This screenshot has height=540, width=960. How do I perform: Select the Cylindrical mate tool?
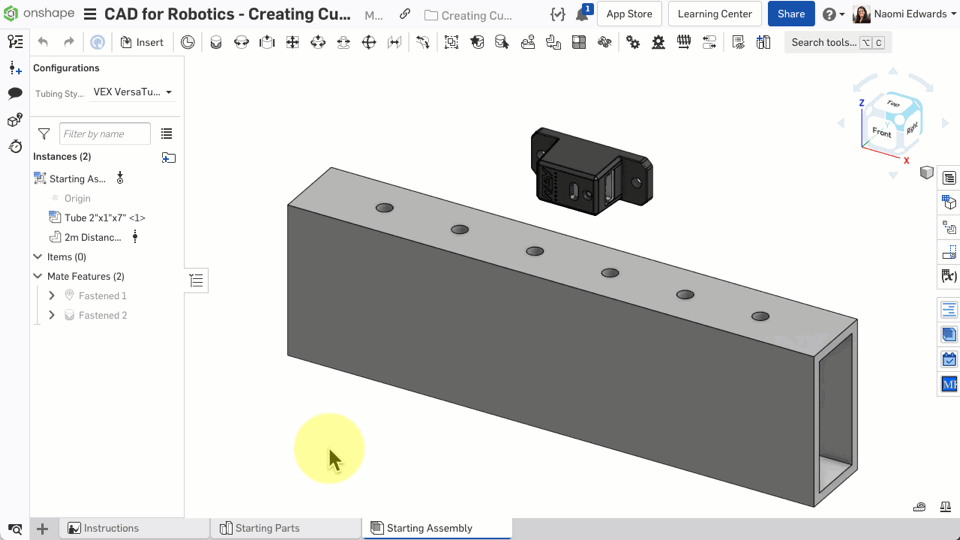(318, 42)
